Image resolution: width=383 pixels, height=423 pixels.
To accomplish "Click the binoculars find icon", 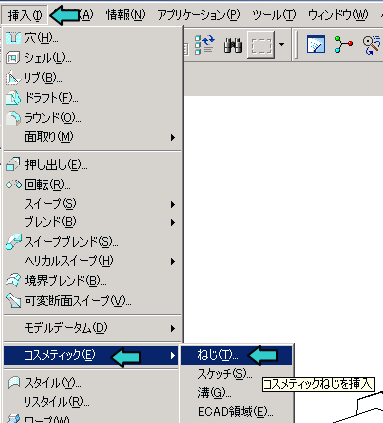I will coord(233,45).
